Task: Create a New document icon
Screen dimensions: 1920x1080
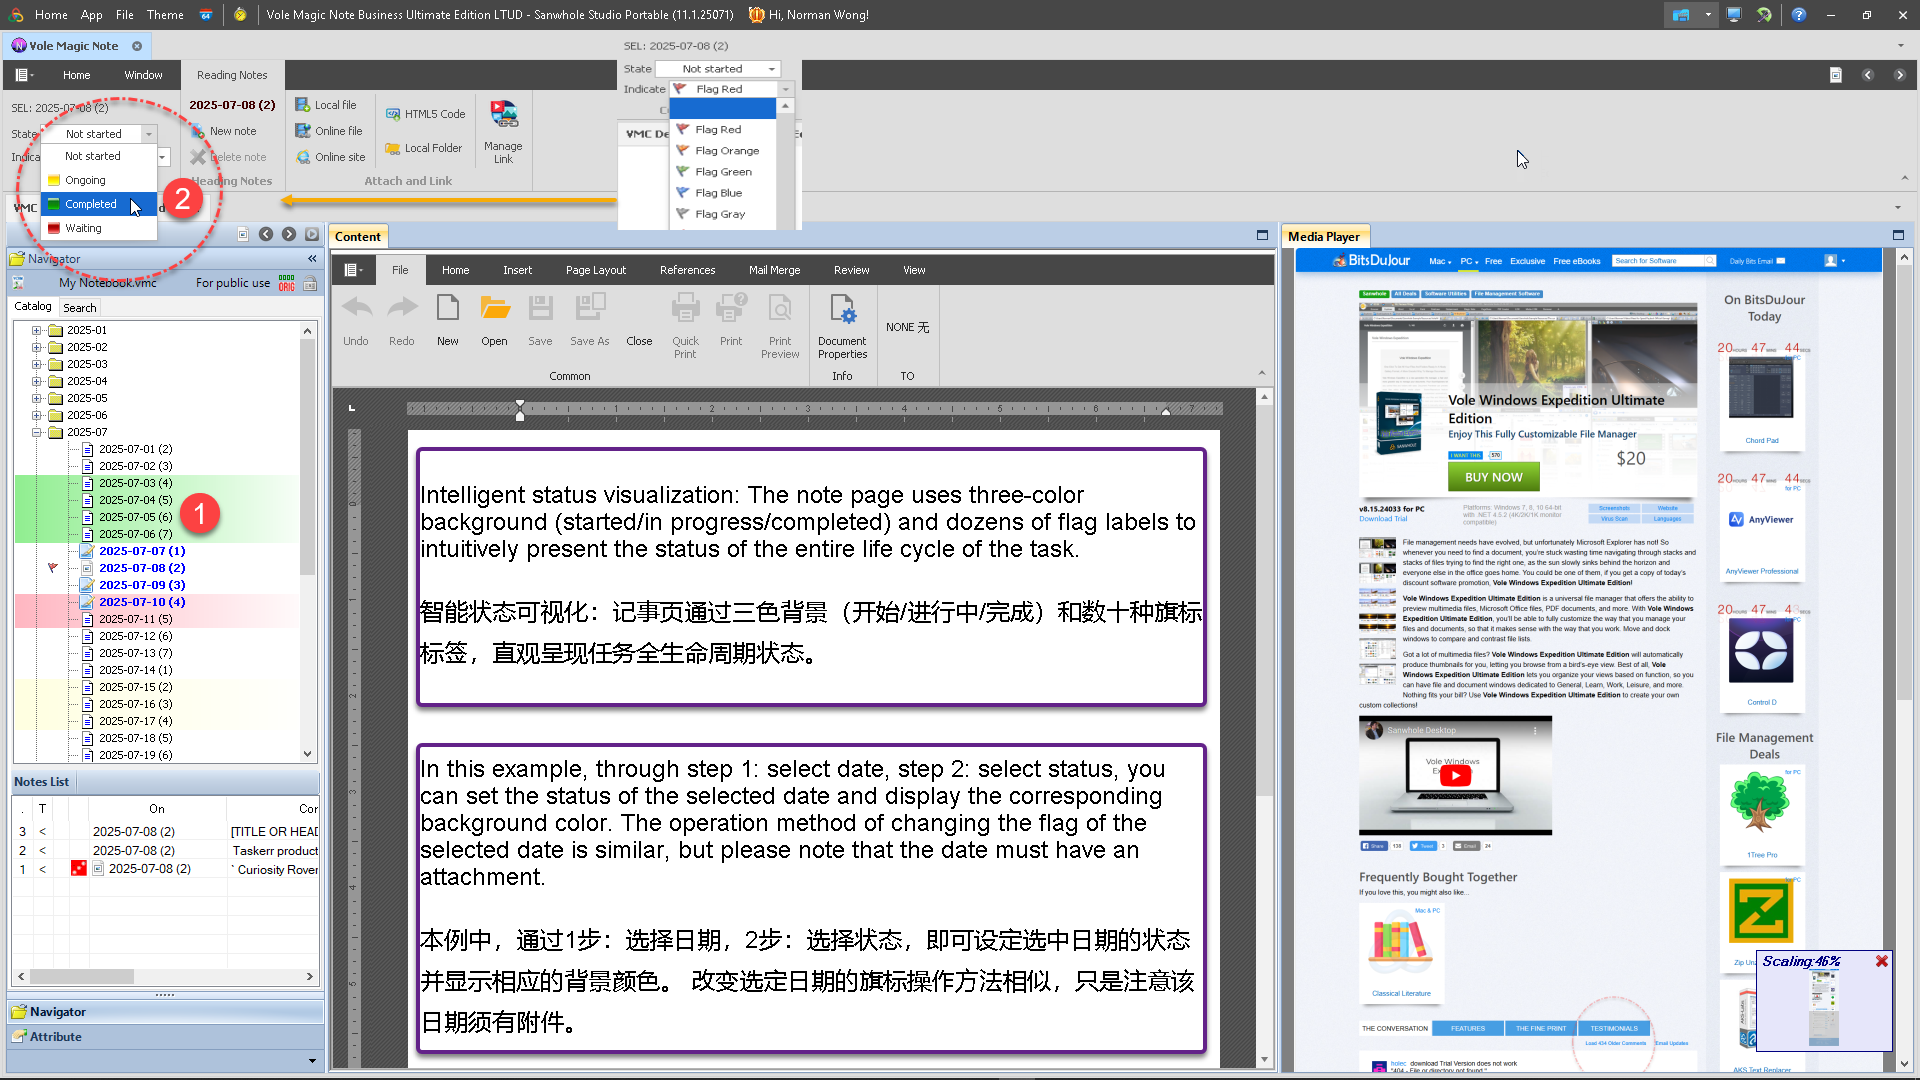Action: click(448, 309)
